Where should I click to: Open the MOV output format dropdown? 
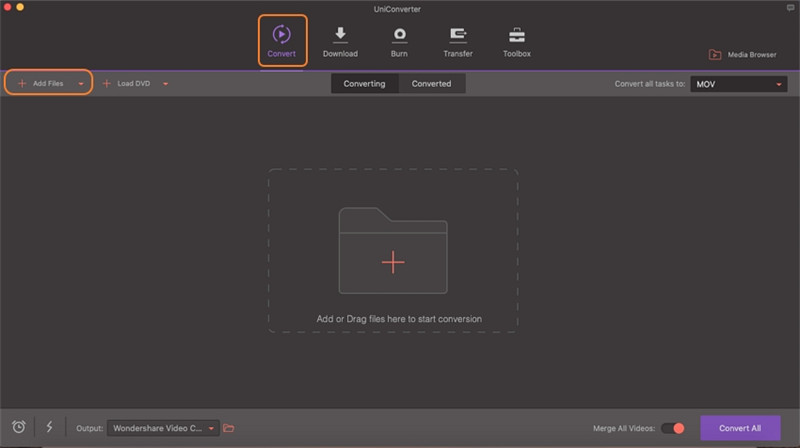738,84
